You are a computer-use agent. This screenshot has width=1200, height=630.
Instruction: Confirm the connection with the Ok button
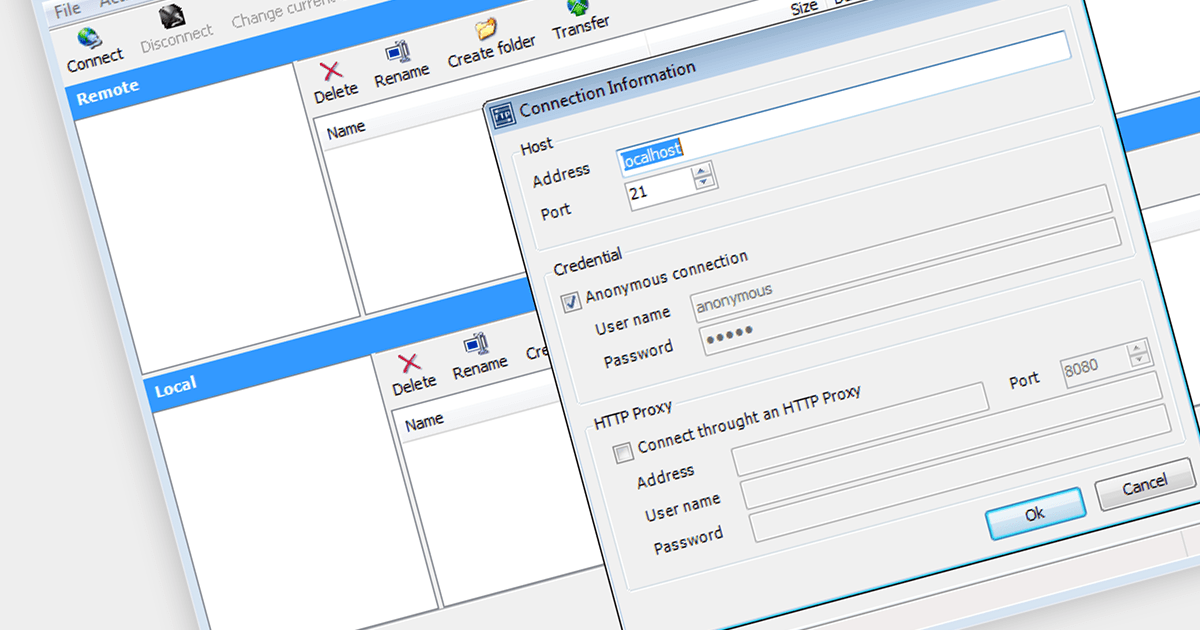[x=1035, y=513]
